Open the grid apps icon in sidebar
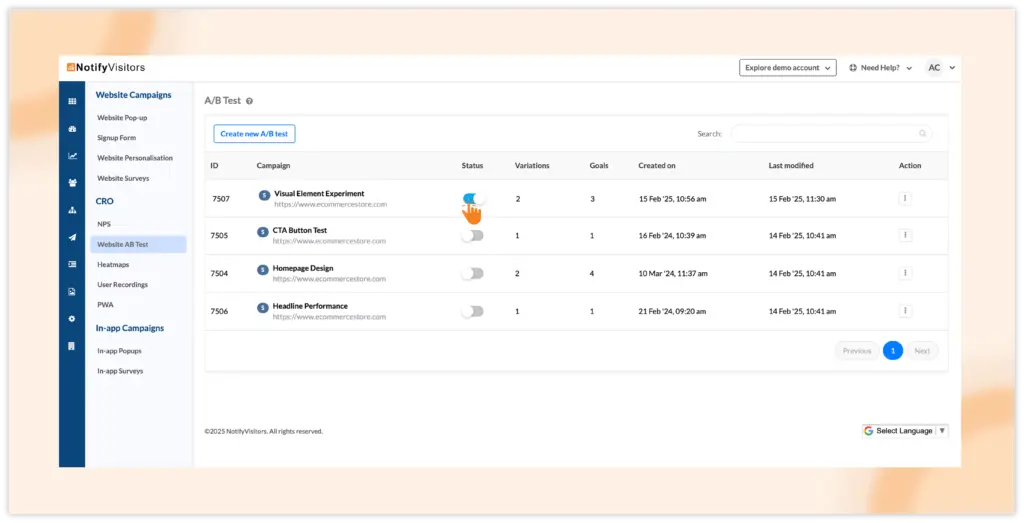This screenshot has width=1024, height=523. click(72, 101)
